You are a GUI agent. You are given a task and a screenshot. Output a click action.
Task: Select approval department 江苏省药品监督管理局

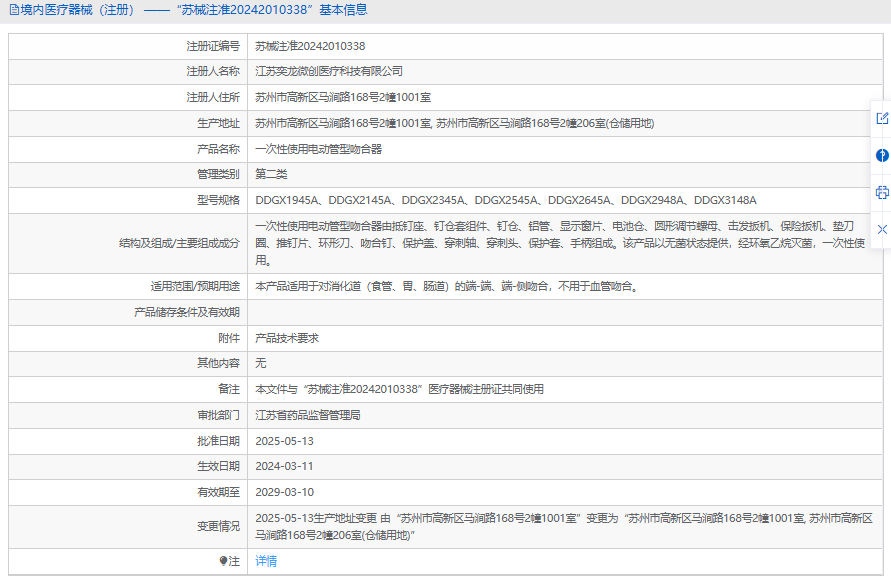(307, 415)
